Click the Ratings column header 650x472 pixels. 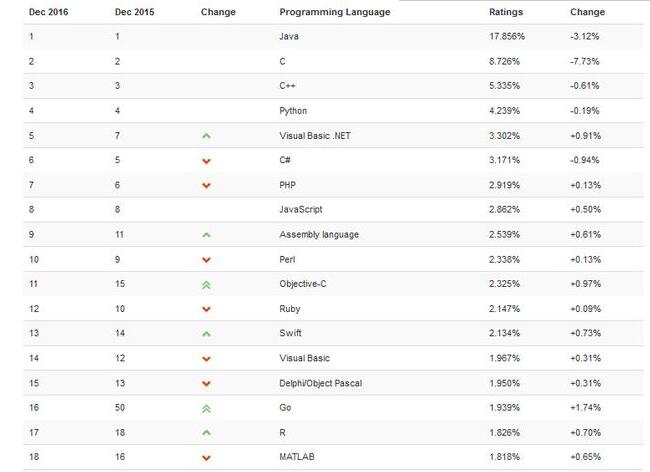pyautogui.click(x=506, y=12)
